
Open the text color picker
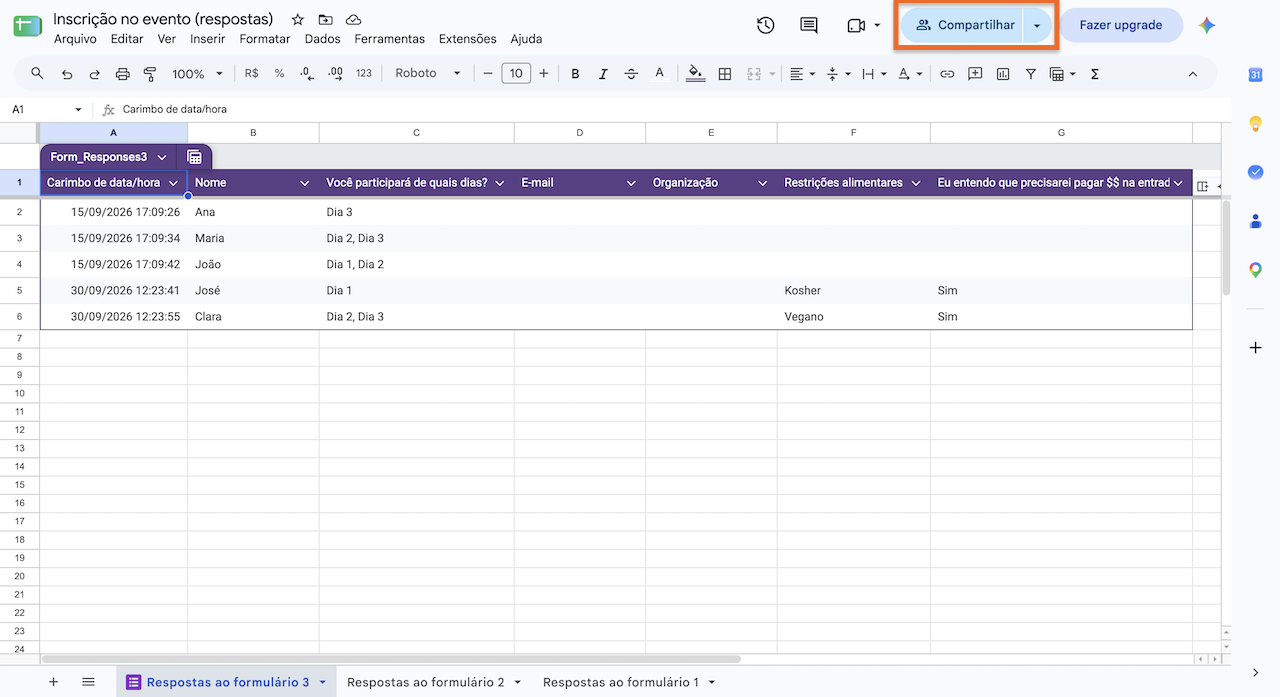[x=659, y=73]
